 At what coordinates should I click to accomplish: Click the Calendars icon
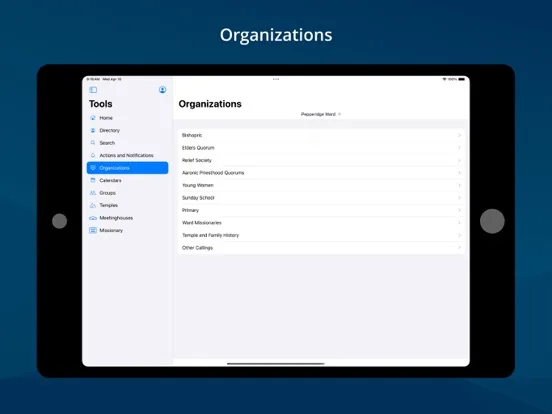(x=93, y=180)
